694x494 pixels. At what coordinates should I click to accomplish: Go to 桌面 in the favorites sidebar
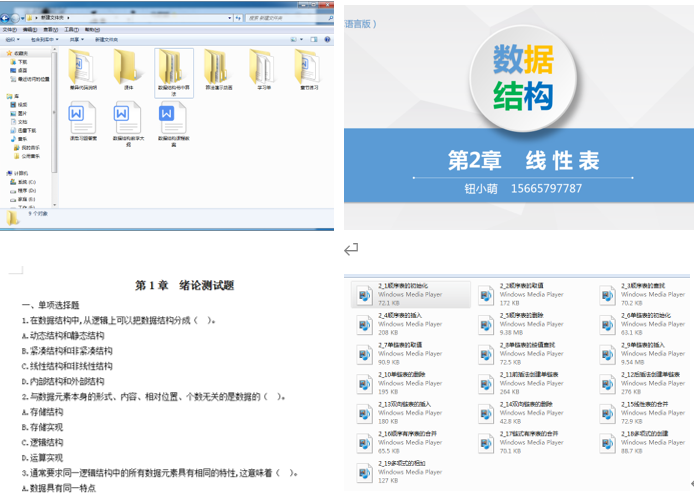click(x=22, y=70)
